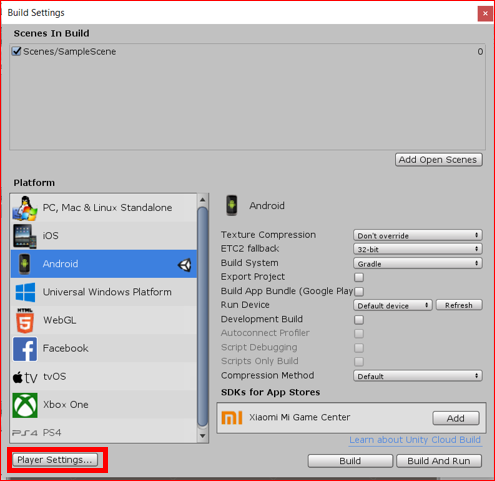Open the Texture Compression dropdown
Image resolution: width=495 pixels, height=481 pixels.
[418, 235]
